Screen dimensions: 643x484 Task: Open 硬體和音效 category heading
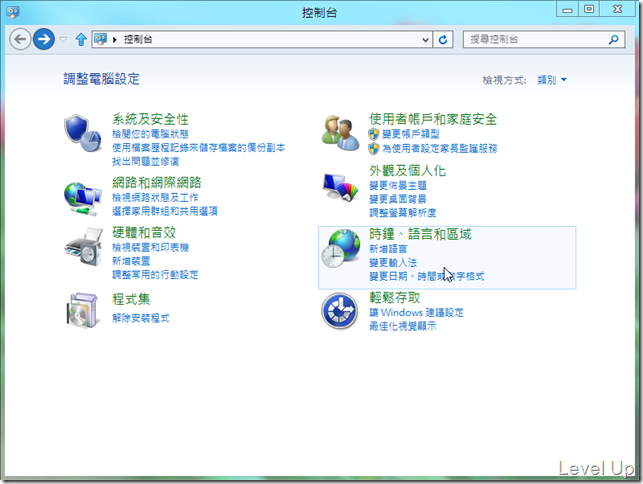pos(144,233)
